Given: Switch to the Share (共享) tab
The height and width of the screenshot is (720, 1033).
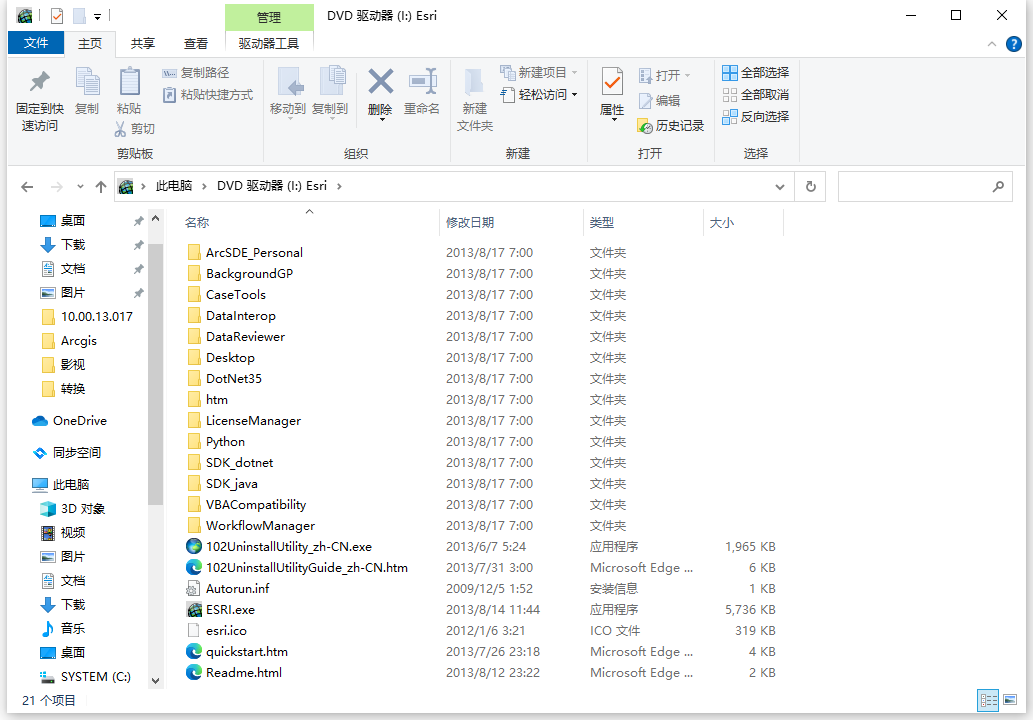Looking at the screenshot, I should (143, 43).
